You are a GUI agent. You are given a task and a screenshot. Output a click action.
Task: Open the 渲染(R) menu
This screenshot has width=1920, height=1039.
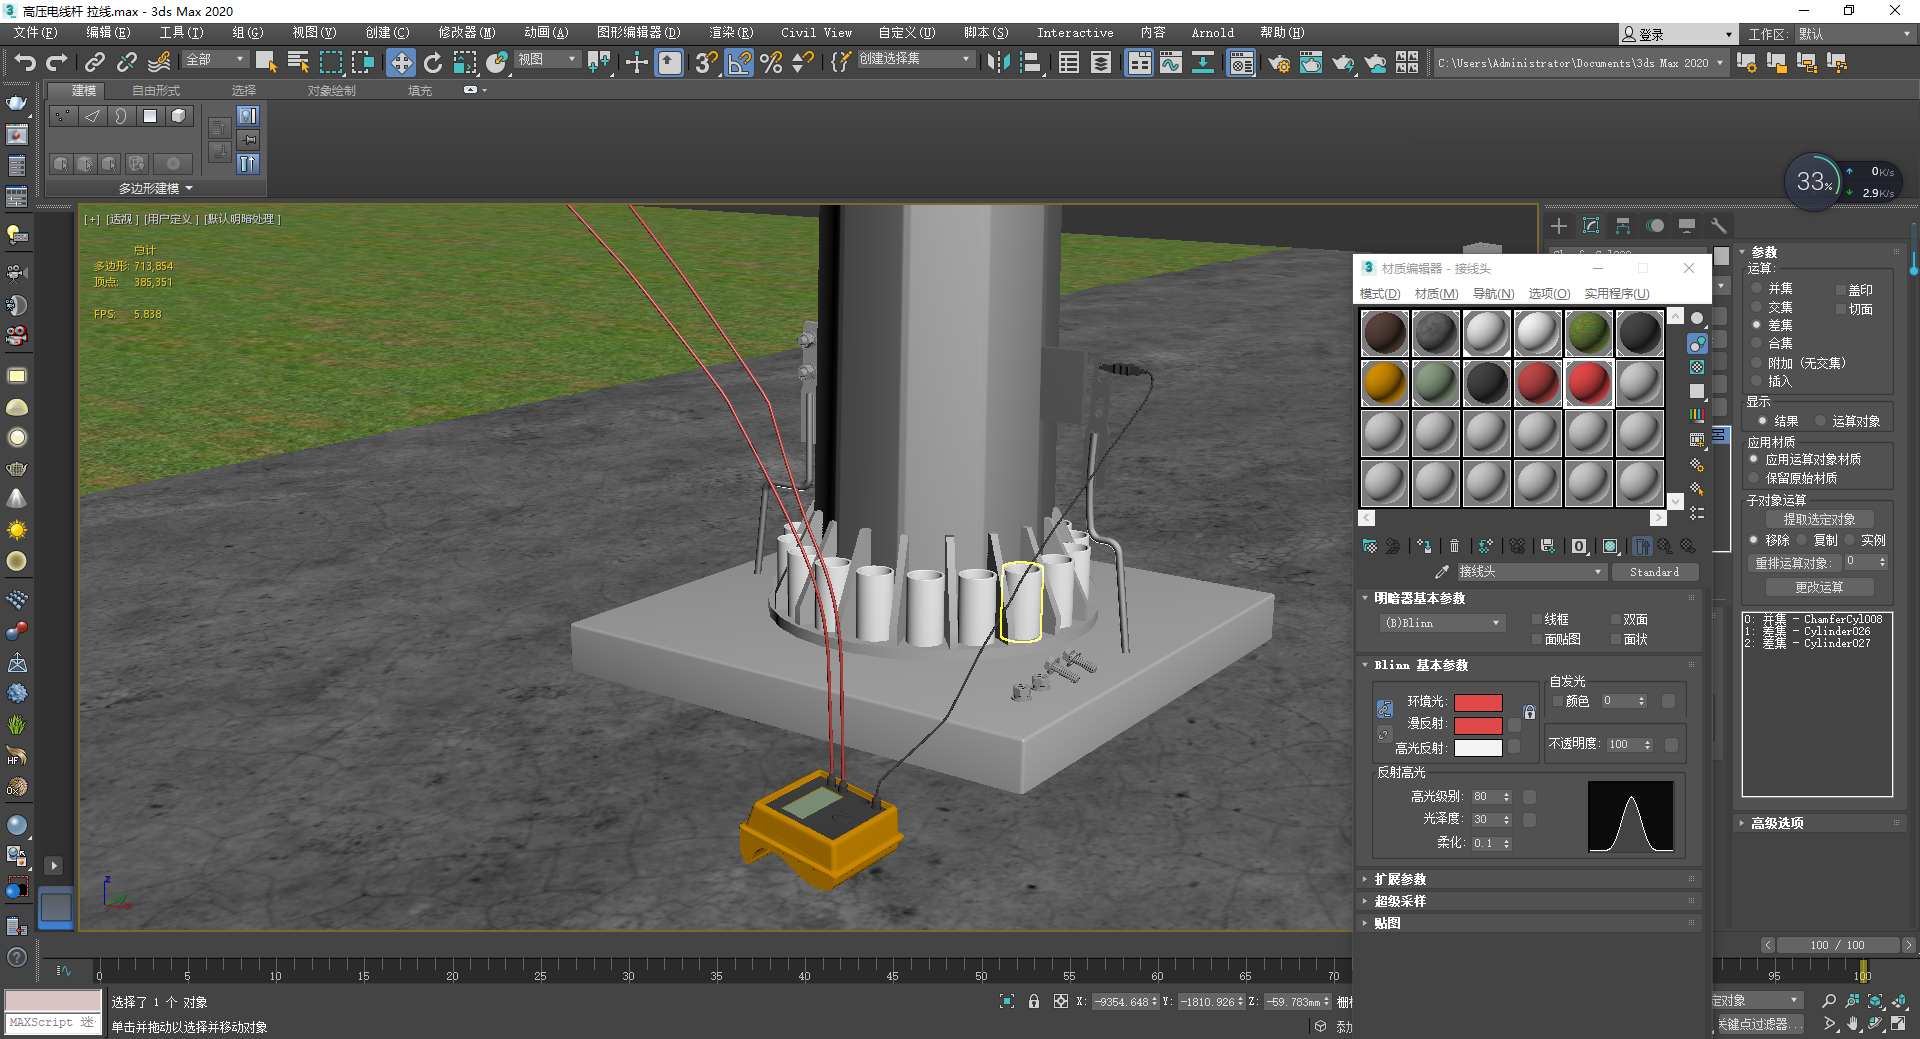[731, 33]
